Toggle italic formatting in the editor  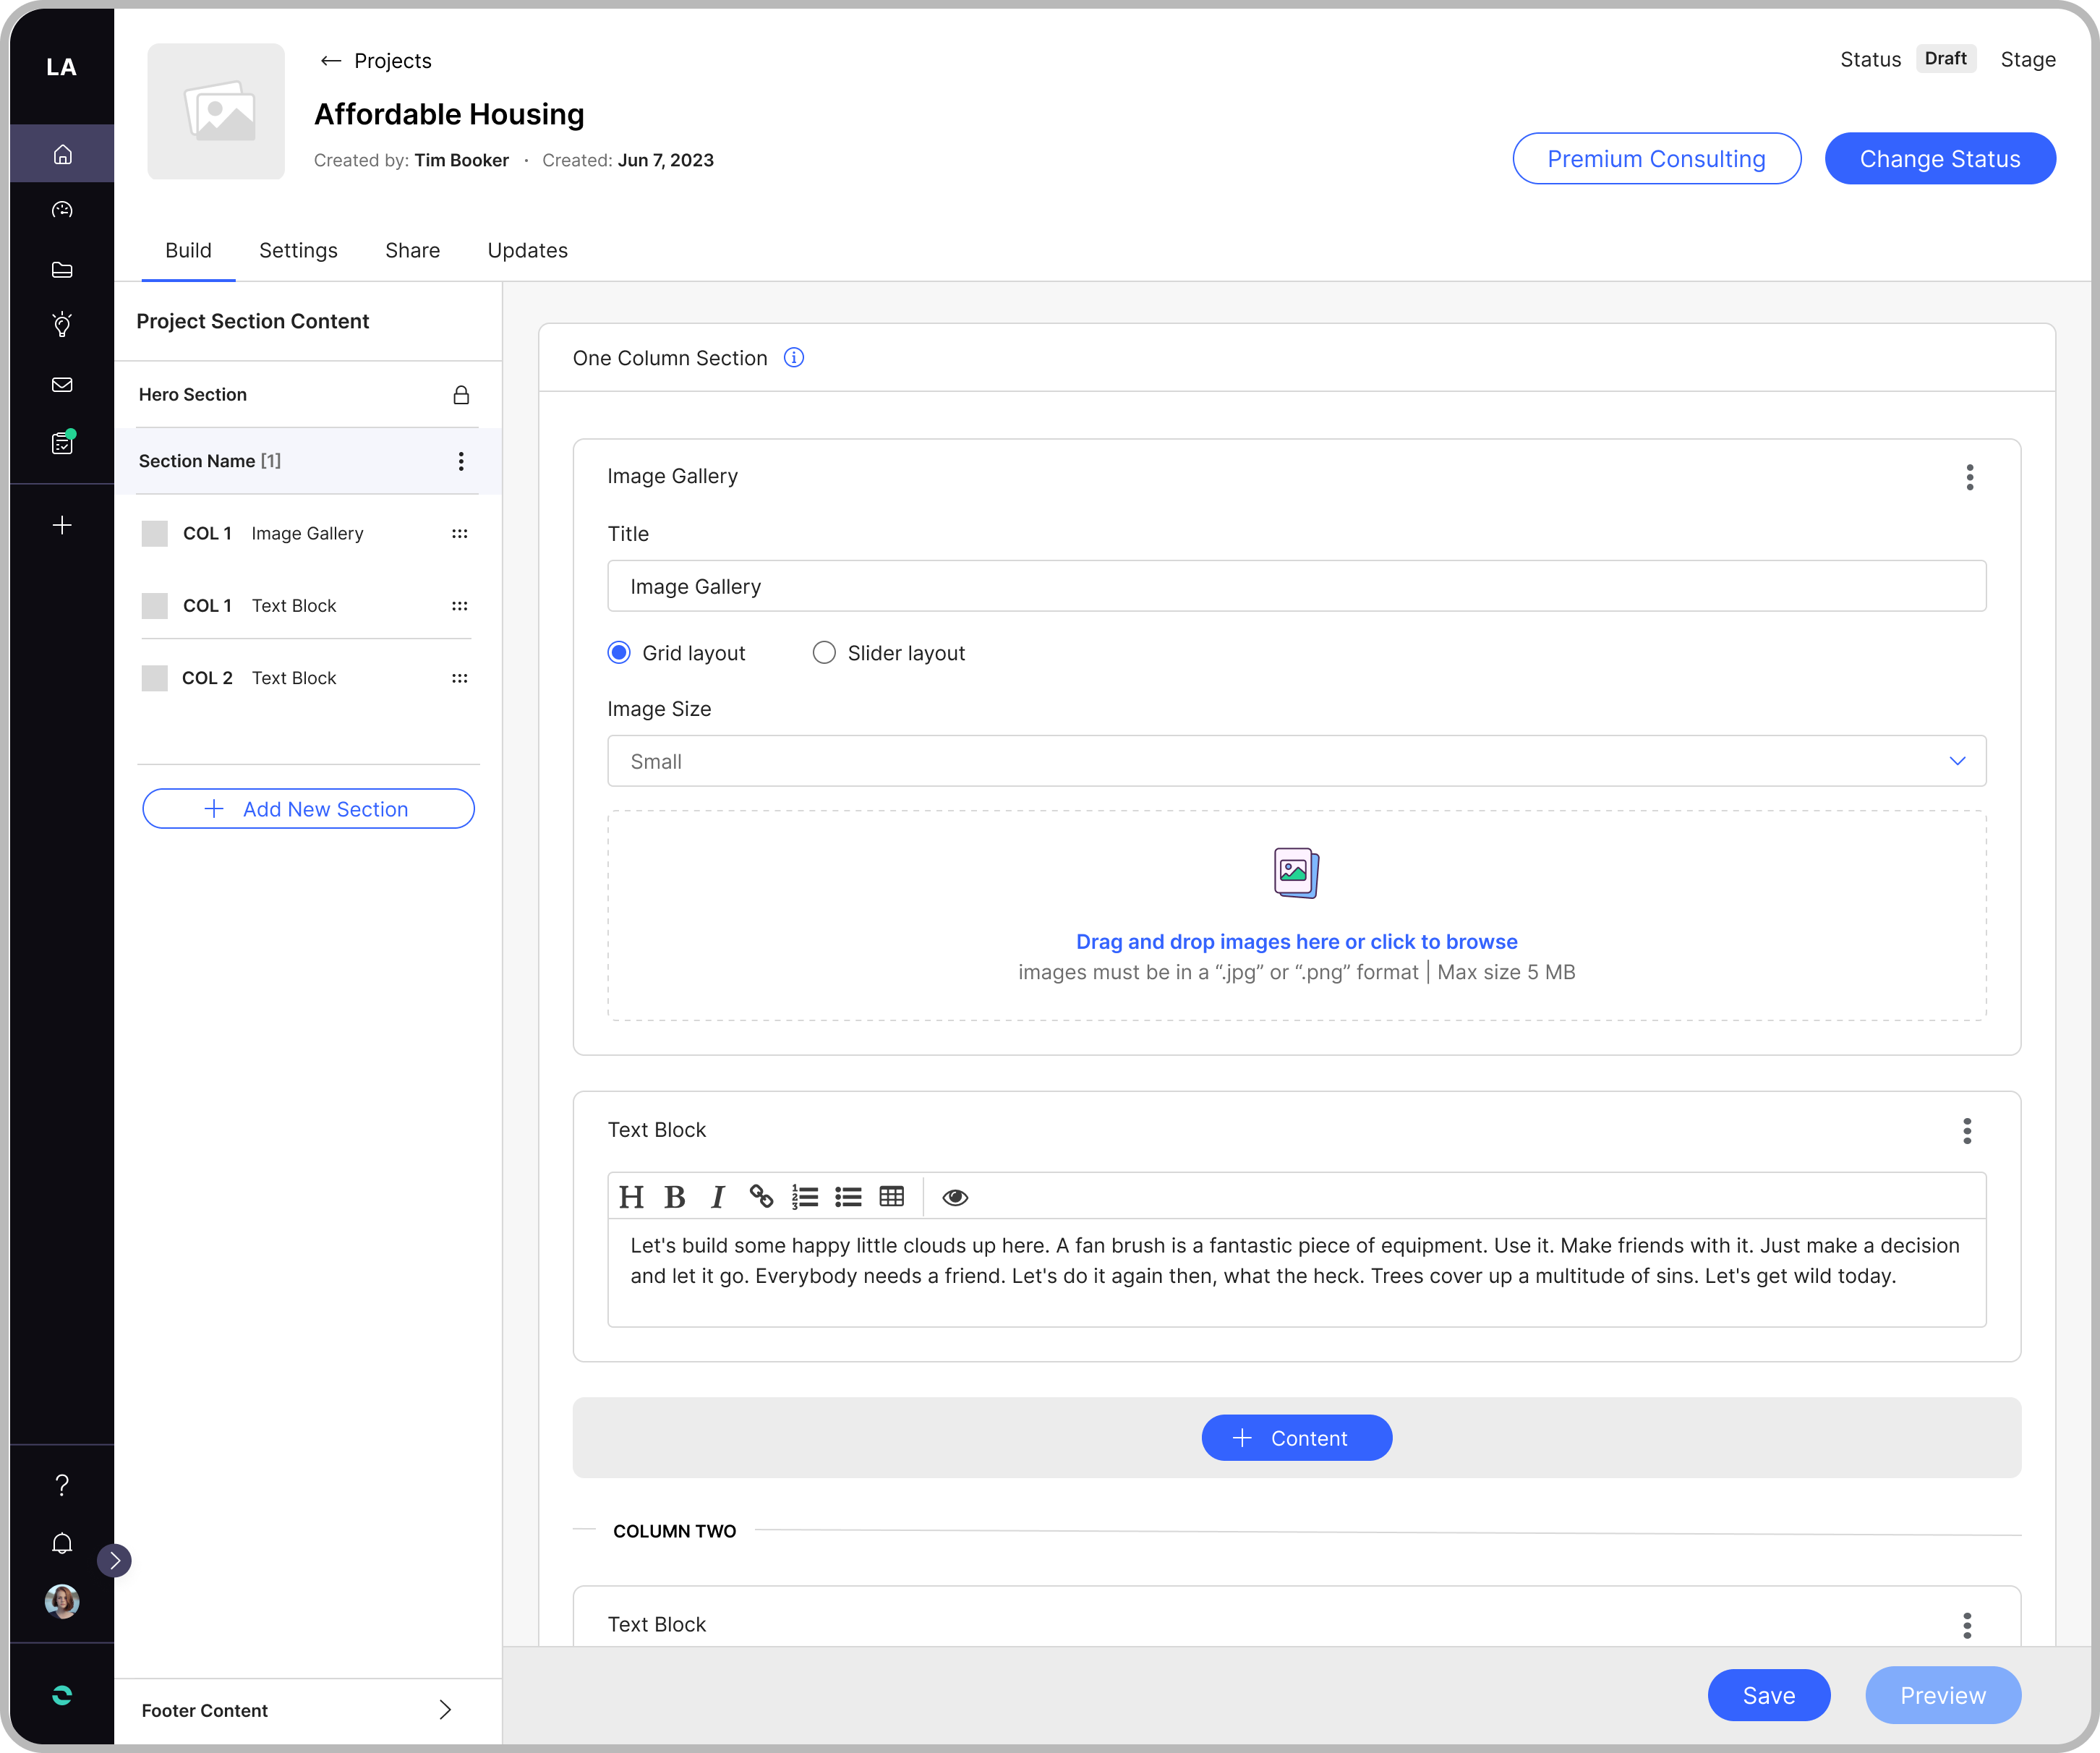(717, 1197)
